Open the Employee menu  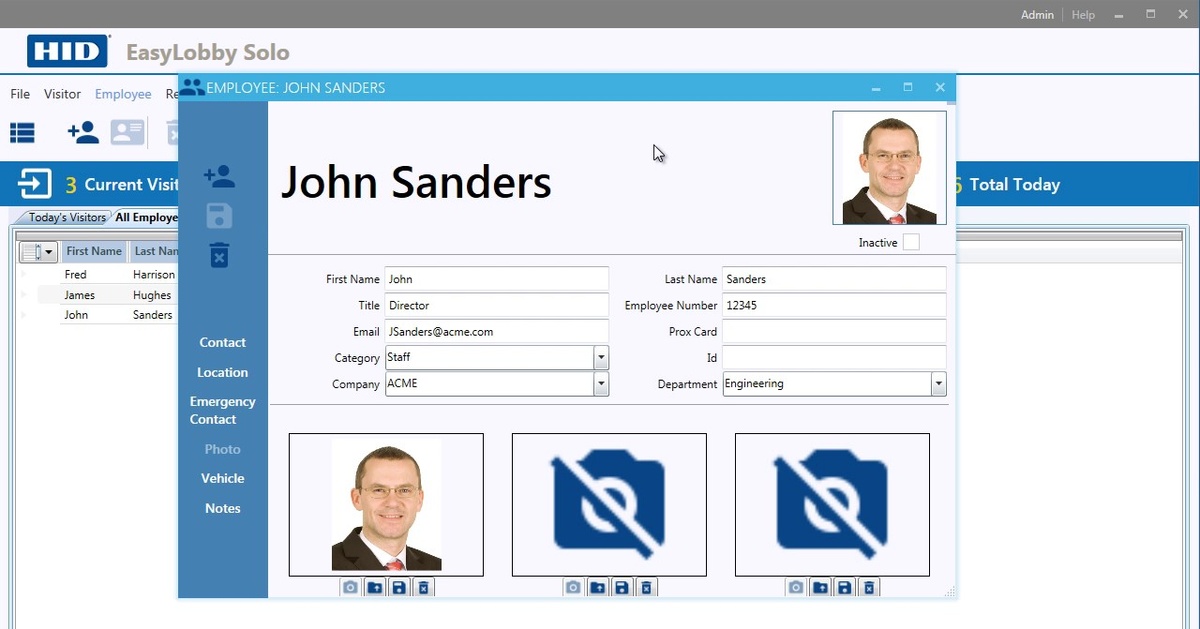[x=123, y=94]
